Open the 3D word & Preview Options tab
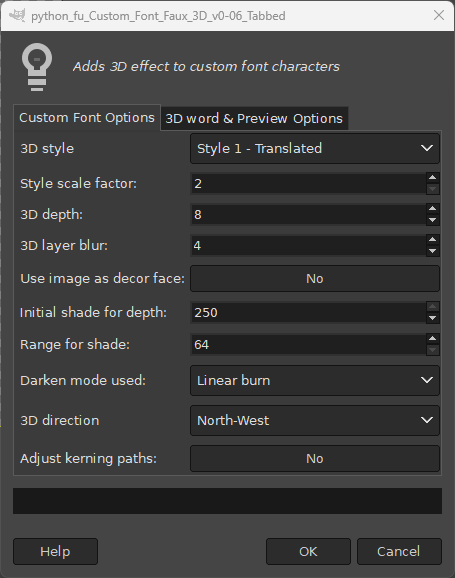This screenshot has height=578, width=455. pos(254,118)
